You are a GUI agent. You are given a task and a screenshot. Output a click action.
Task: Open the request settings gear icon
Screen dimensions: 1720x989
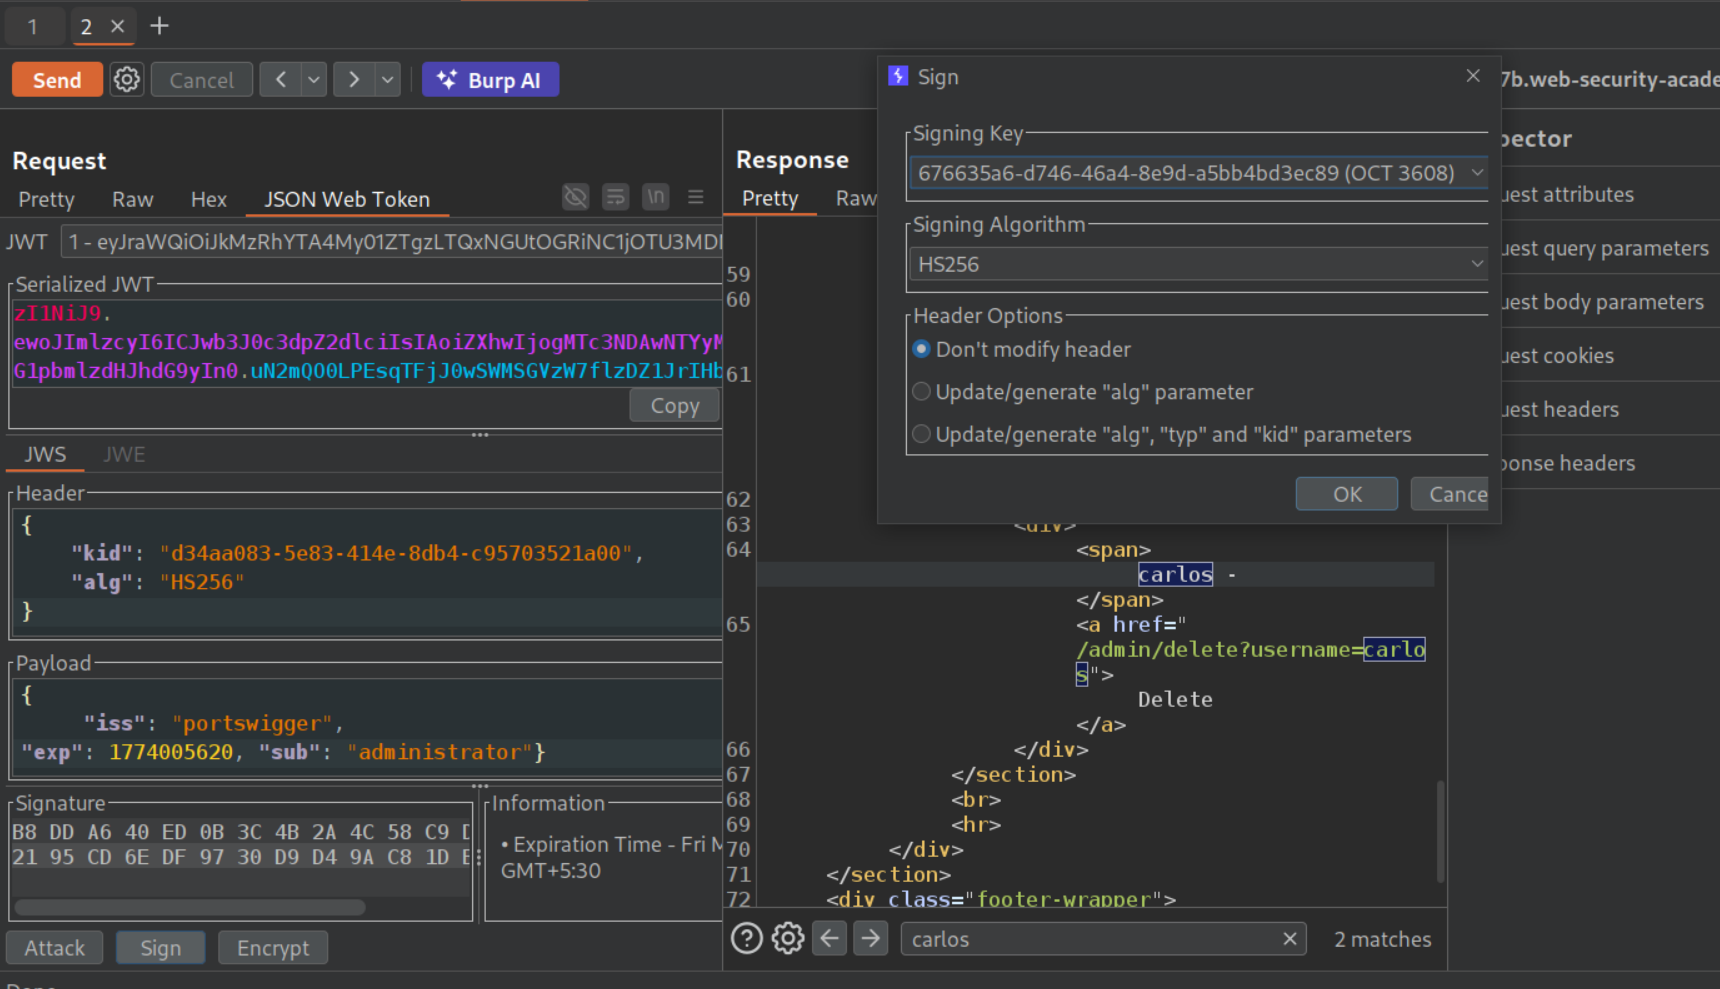(127, 80)
